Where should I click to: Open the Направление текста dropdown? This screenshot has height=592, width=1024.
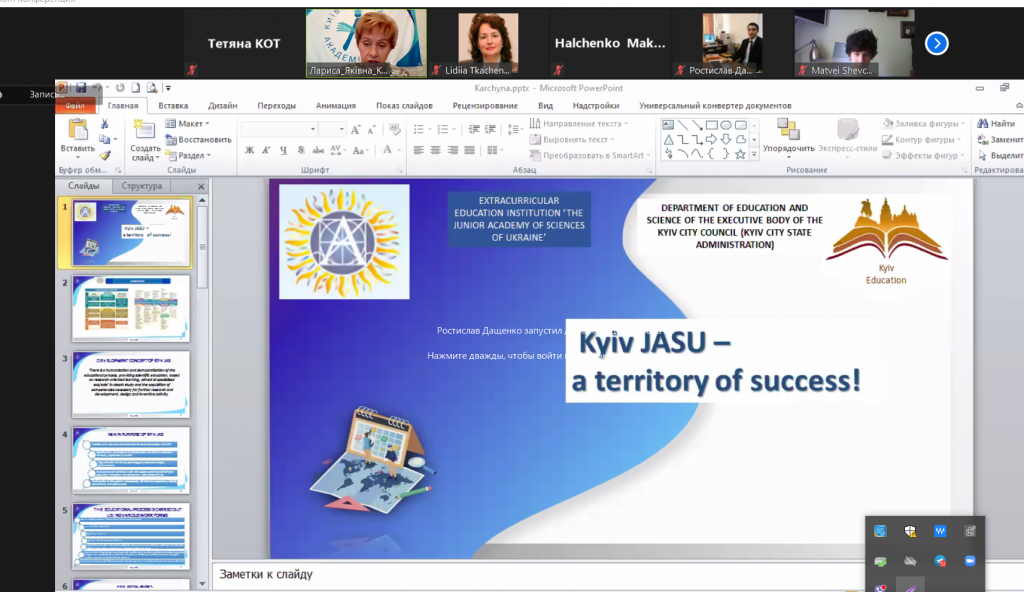click(579, 123)
